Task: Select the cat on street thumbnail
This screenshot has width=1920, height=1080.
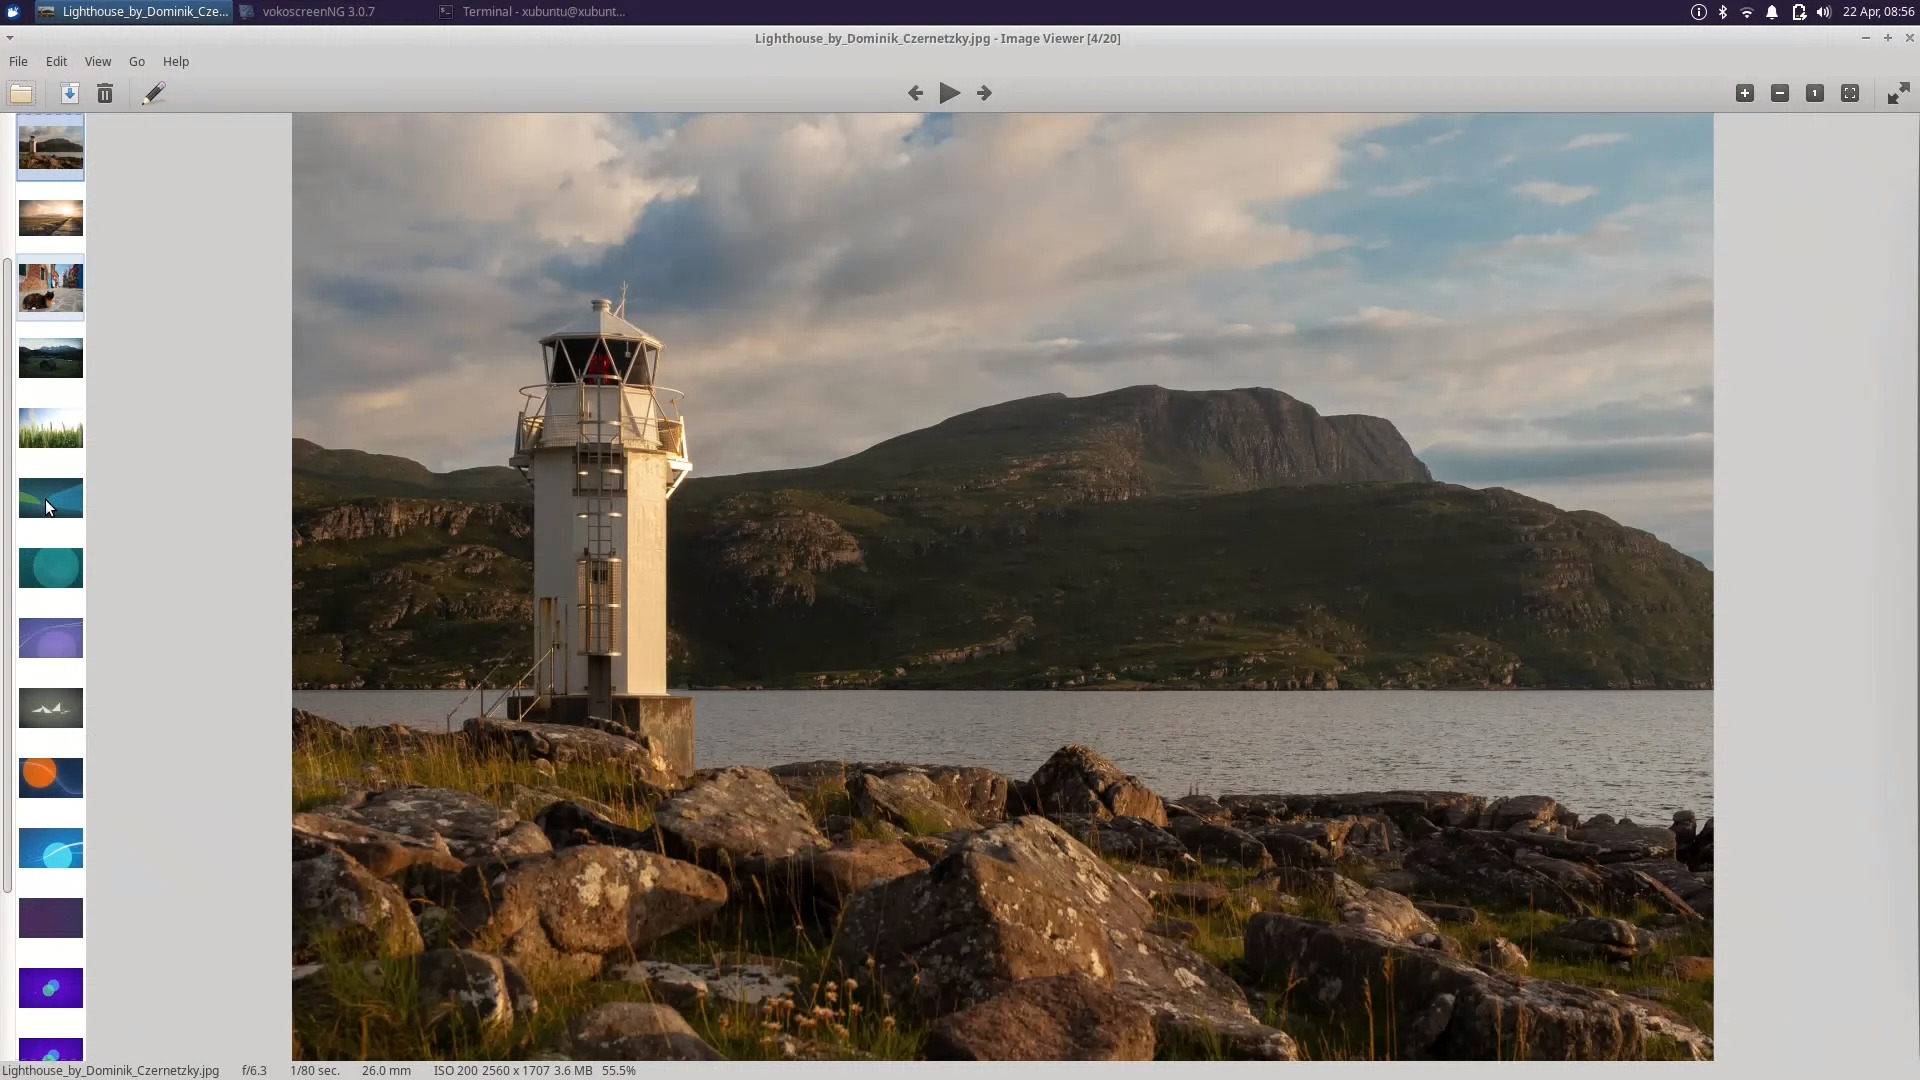Action: (x=51, y=288)
